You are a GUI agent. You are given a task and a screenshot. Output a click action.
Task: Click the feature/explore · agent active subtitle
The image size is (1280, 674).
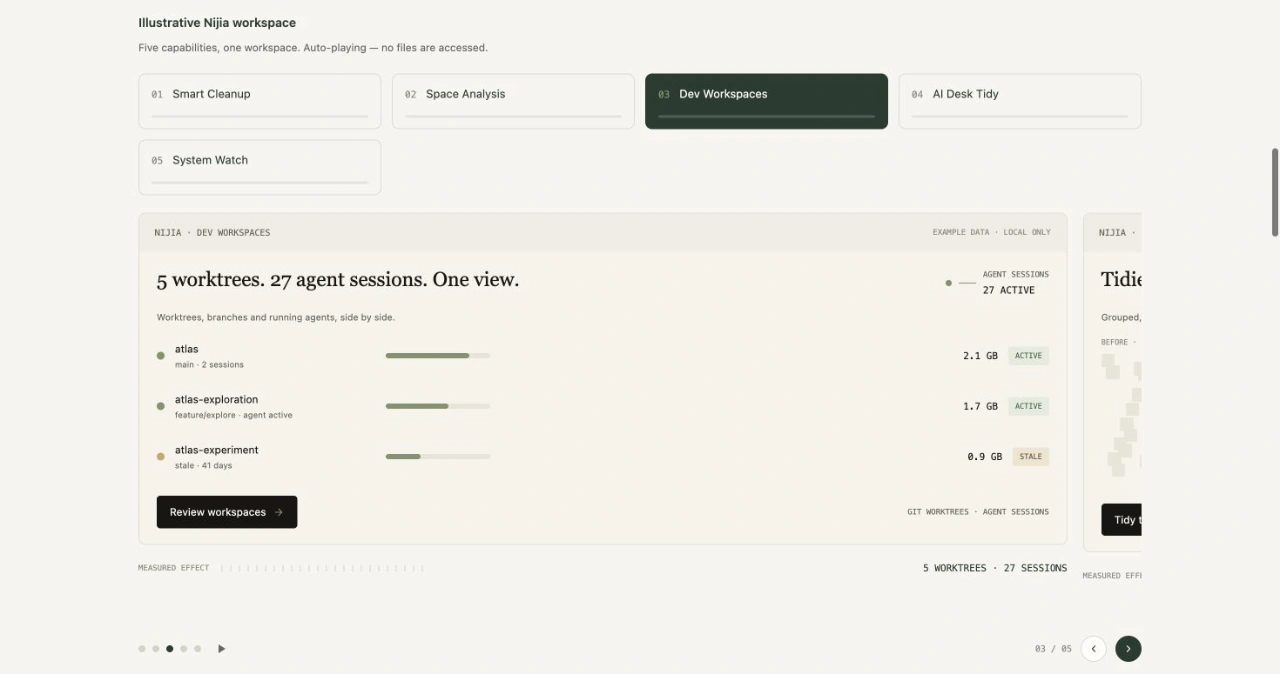click(x=234, y=415)
